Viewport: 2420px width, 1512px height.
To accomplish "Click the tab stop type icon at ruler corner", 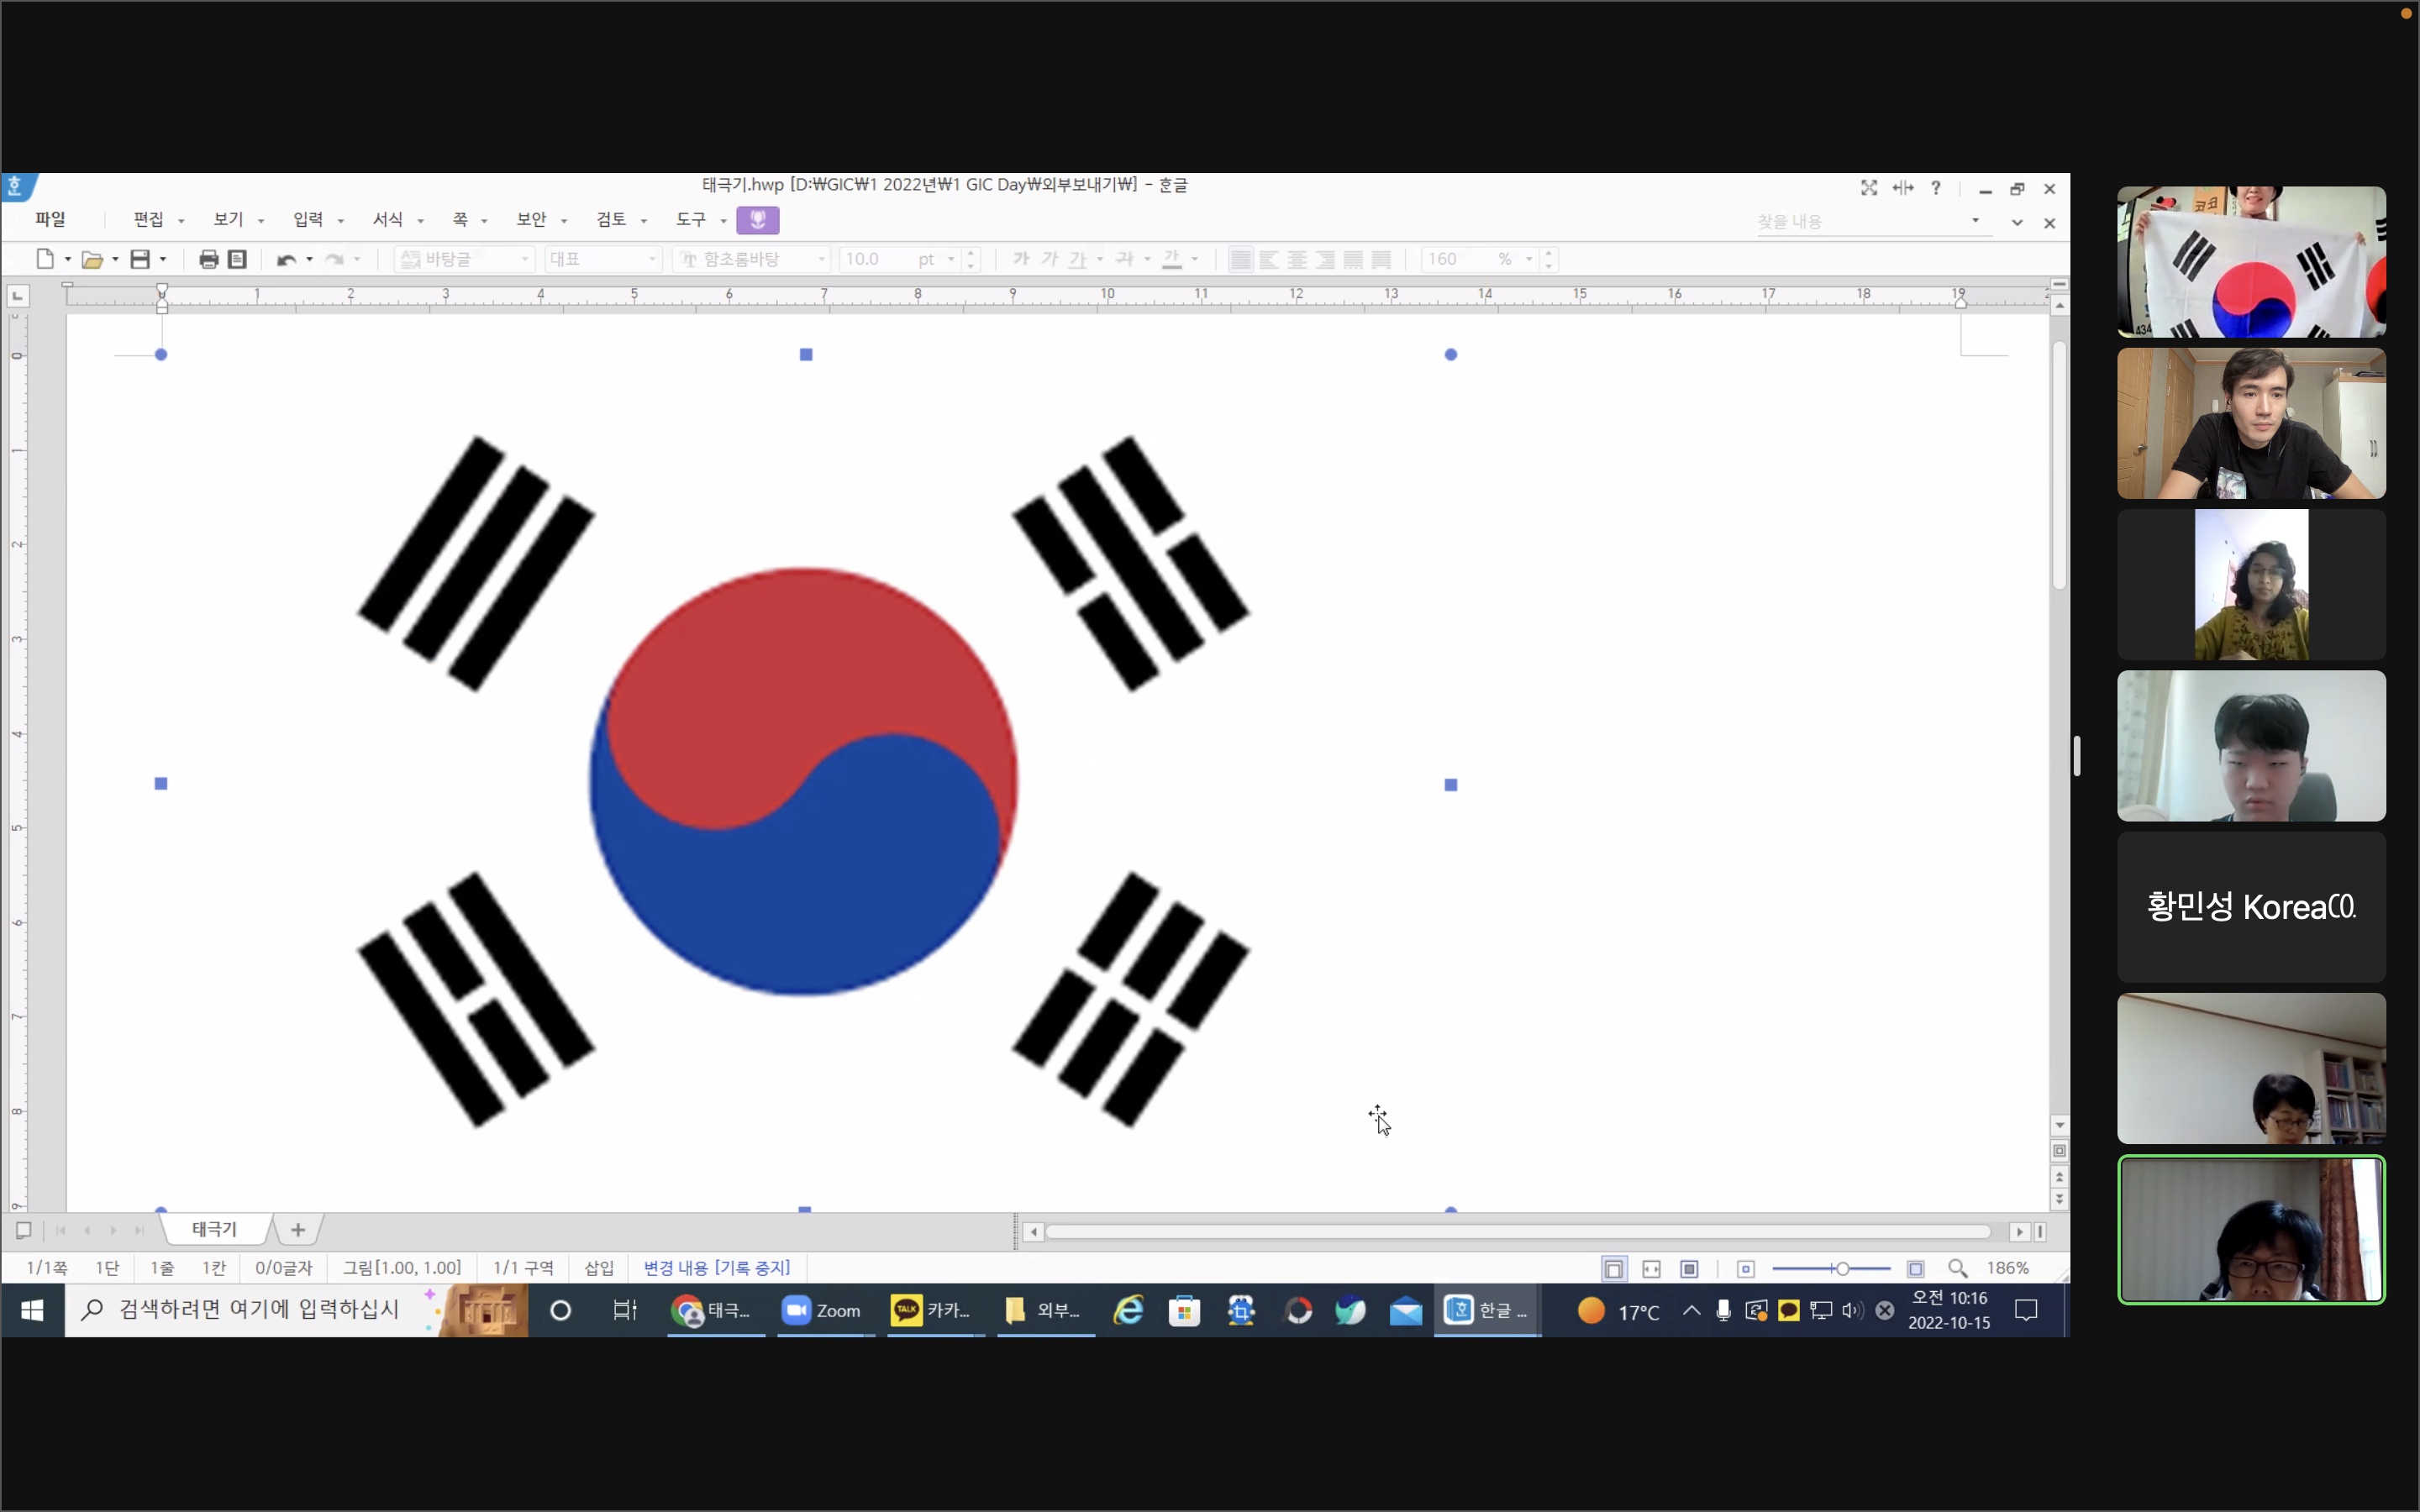I will [x=17, y=296].
